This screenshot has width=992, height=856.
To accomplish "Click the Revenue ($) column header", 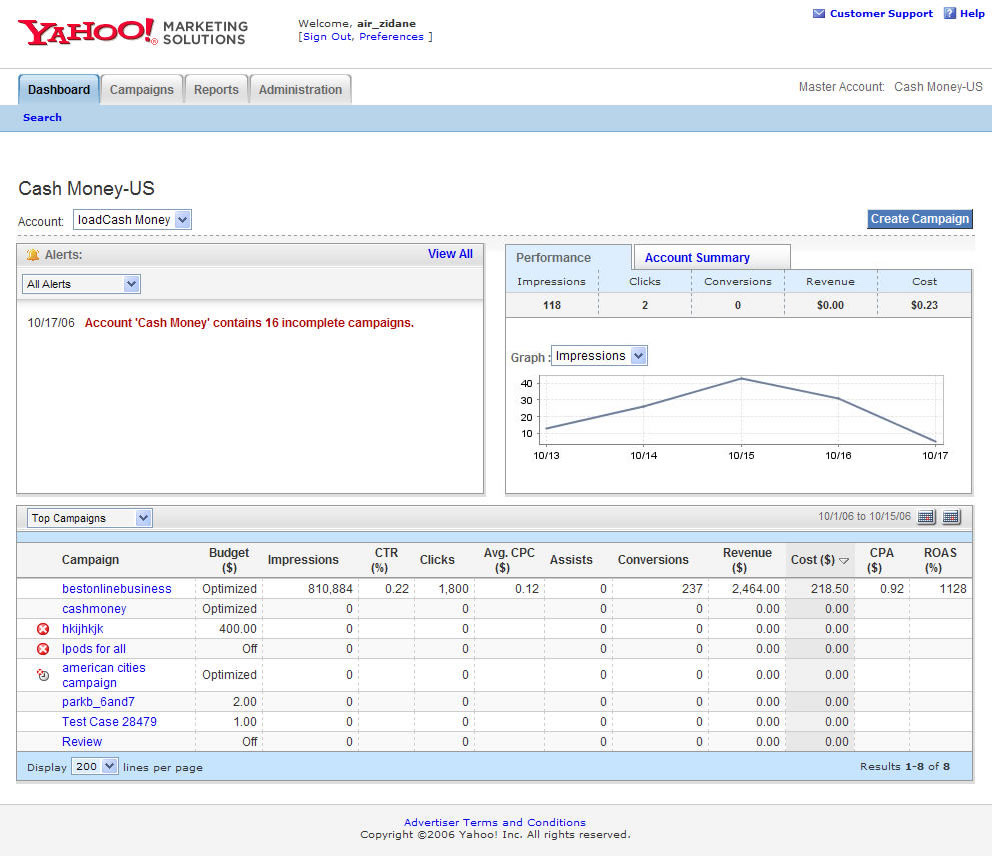I will pos(747,560).
